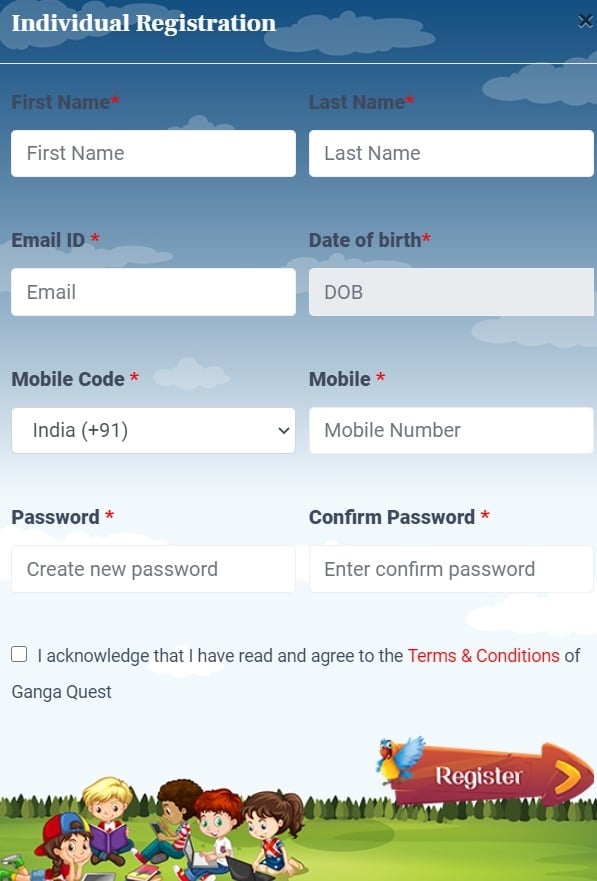Focus the First Name input field
The height and width of the screenshot is (881, 597).
[x=153, y=153]
